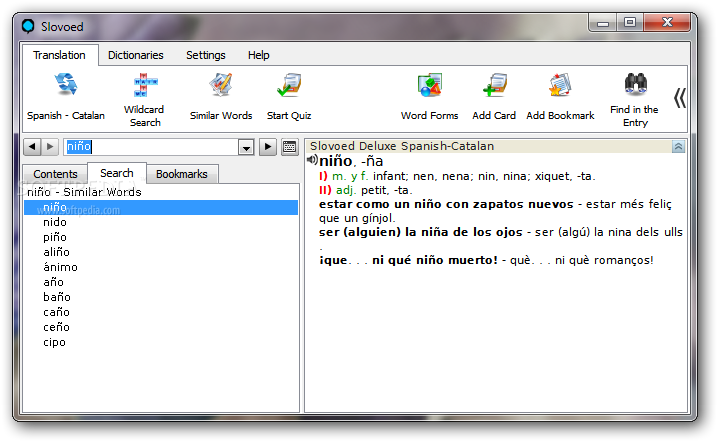Select aliño in similar words list
Viewport: 718px width, 442px height.
(x=56, y=252)
